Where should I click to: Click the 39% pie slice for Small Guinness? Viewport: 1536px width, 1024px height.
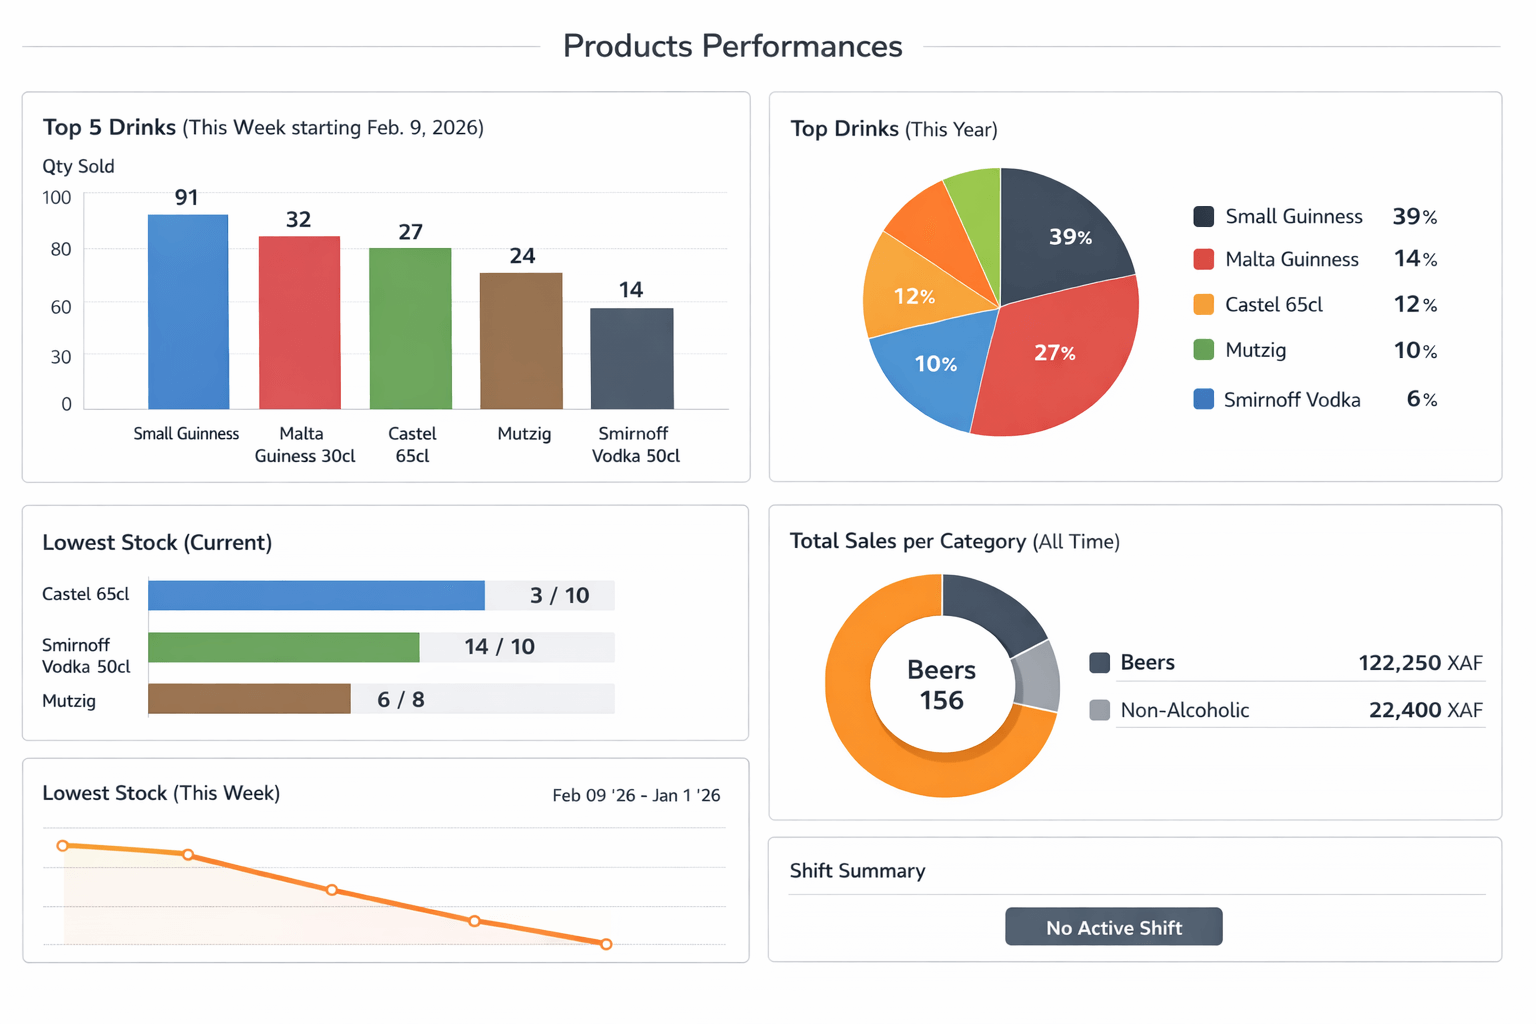click(1068, 237)
